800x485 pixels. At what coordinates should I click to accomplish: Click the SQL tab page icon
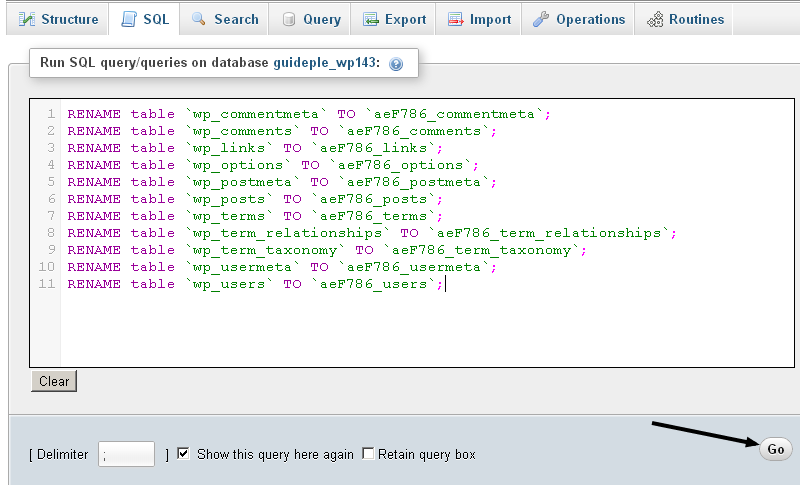(129, 19)
